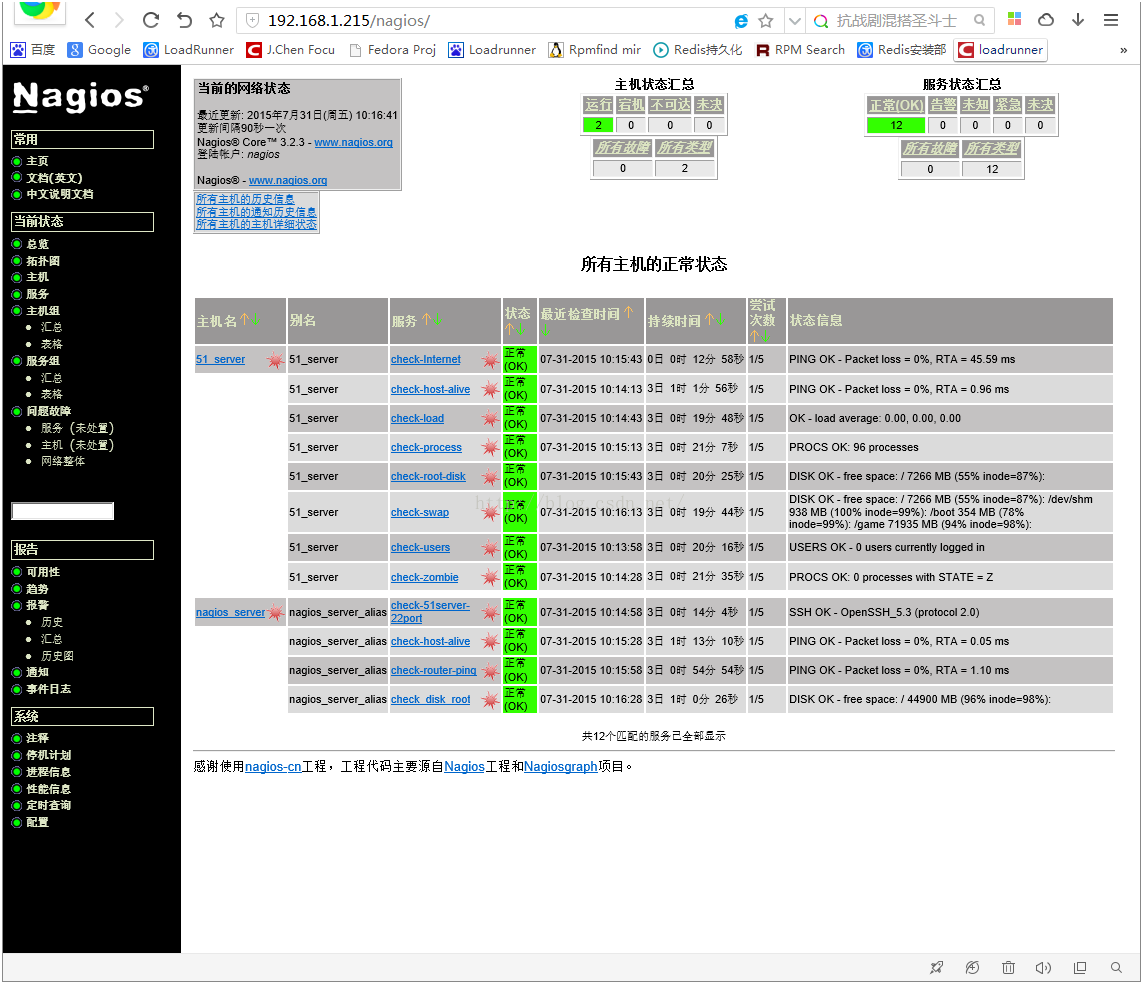Image resolution: width=1143 pixels, height=984 pixels.
Task: Expand the bookmarks bar overflow chevron
Action: (1123, 50)
